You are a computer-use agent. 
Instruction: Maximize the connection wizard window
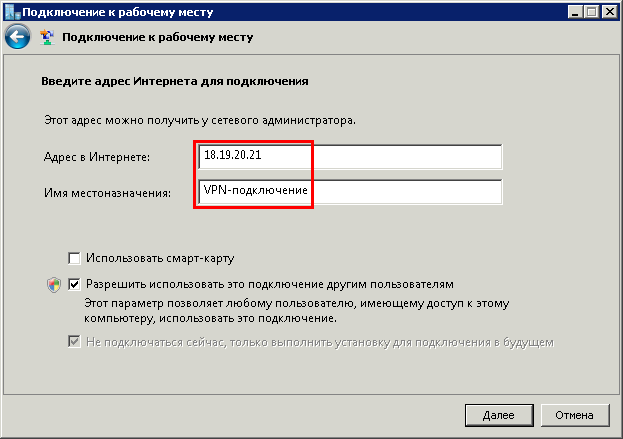(591, 12)
